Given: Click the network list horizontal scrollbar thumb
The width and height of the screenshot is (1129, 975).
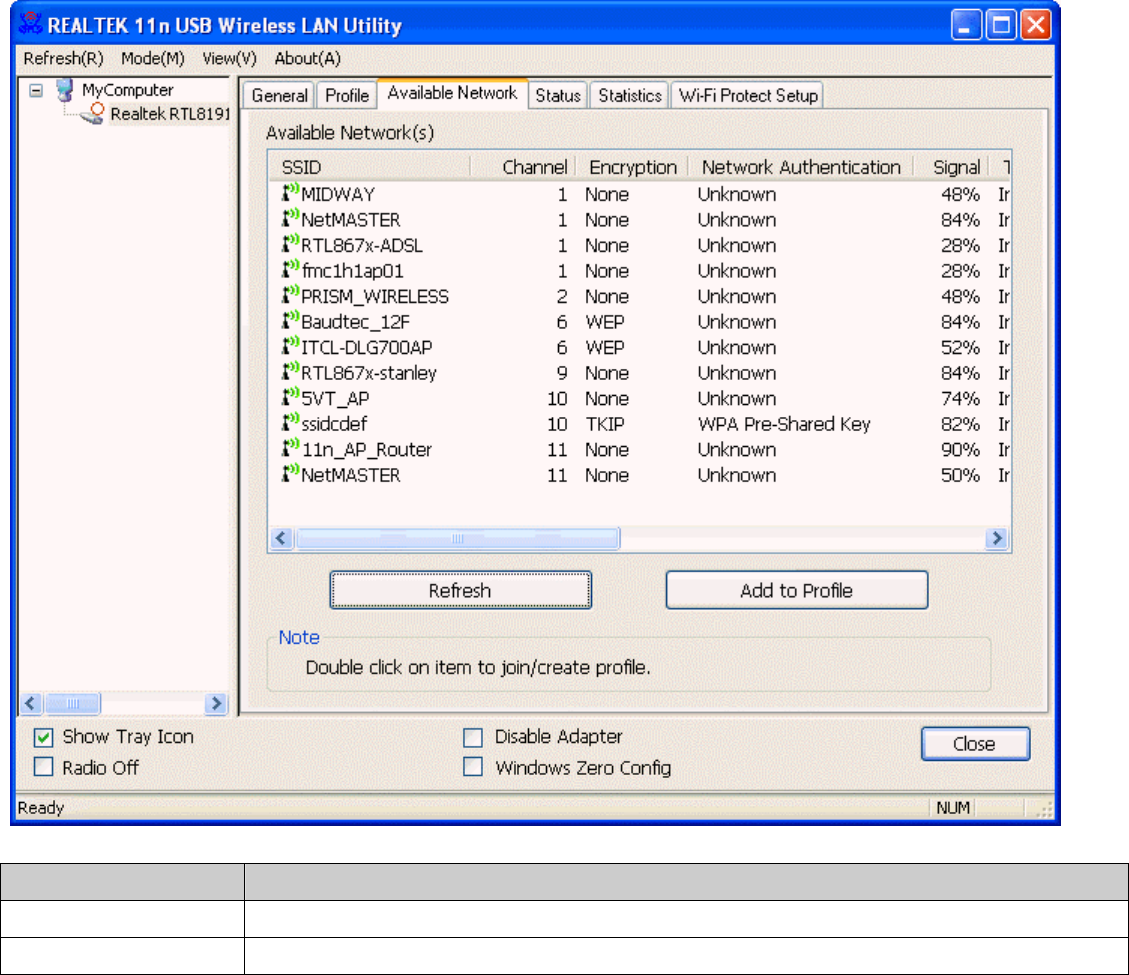Looking at the screenshot, I should pos(458,538).
